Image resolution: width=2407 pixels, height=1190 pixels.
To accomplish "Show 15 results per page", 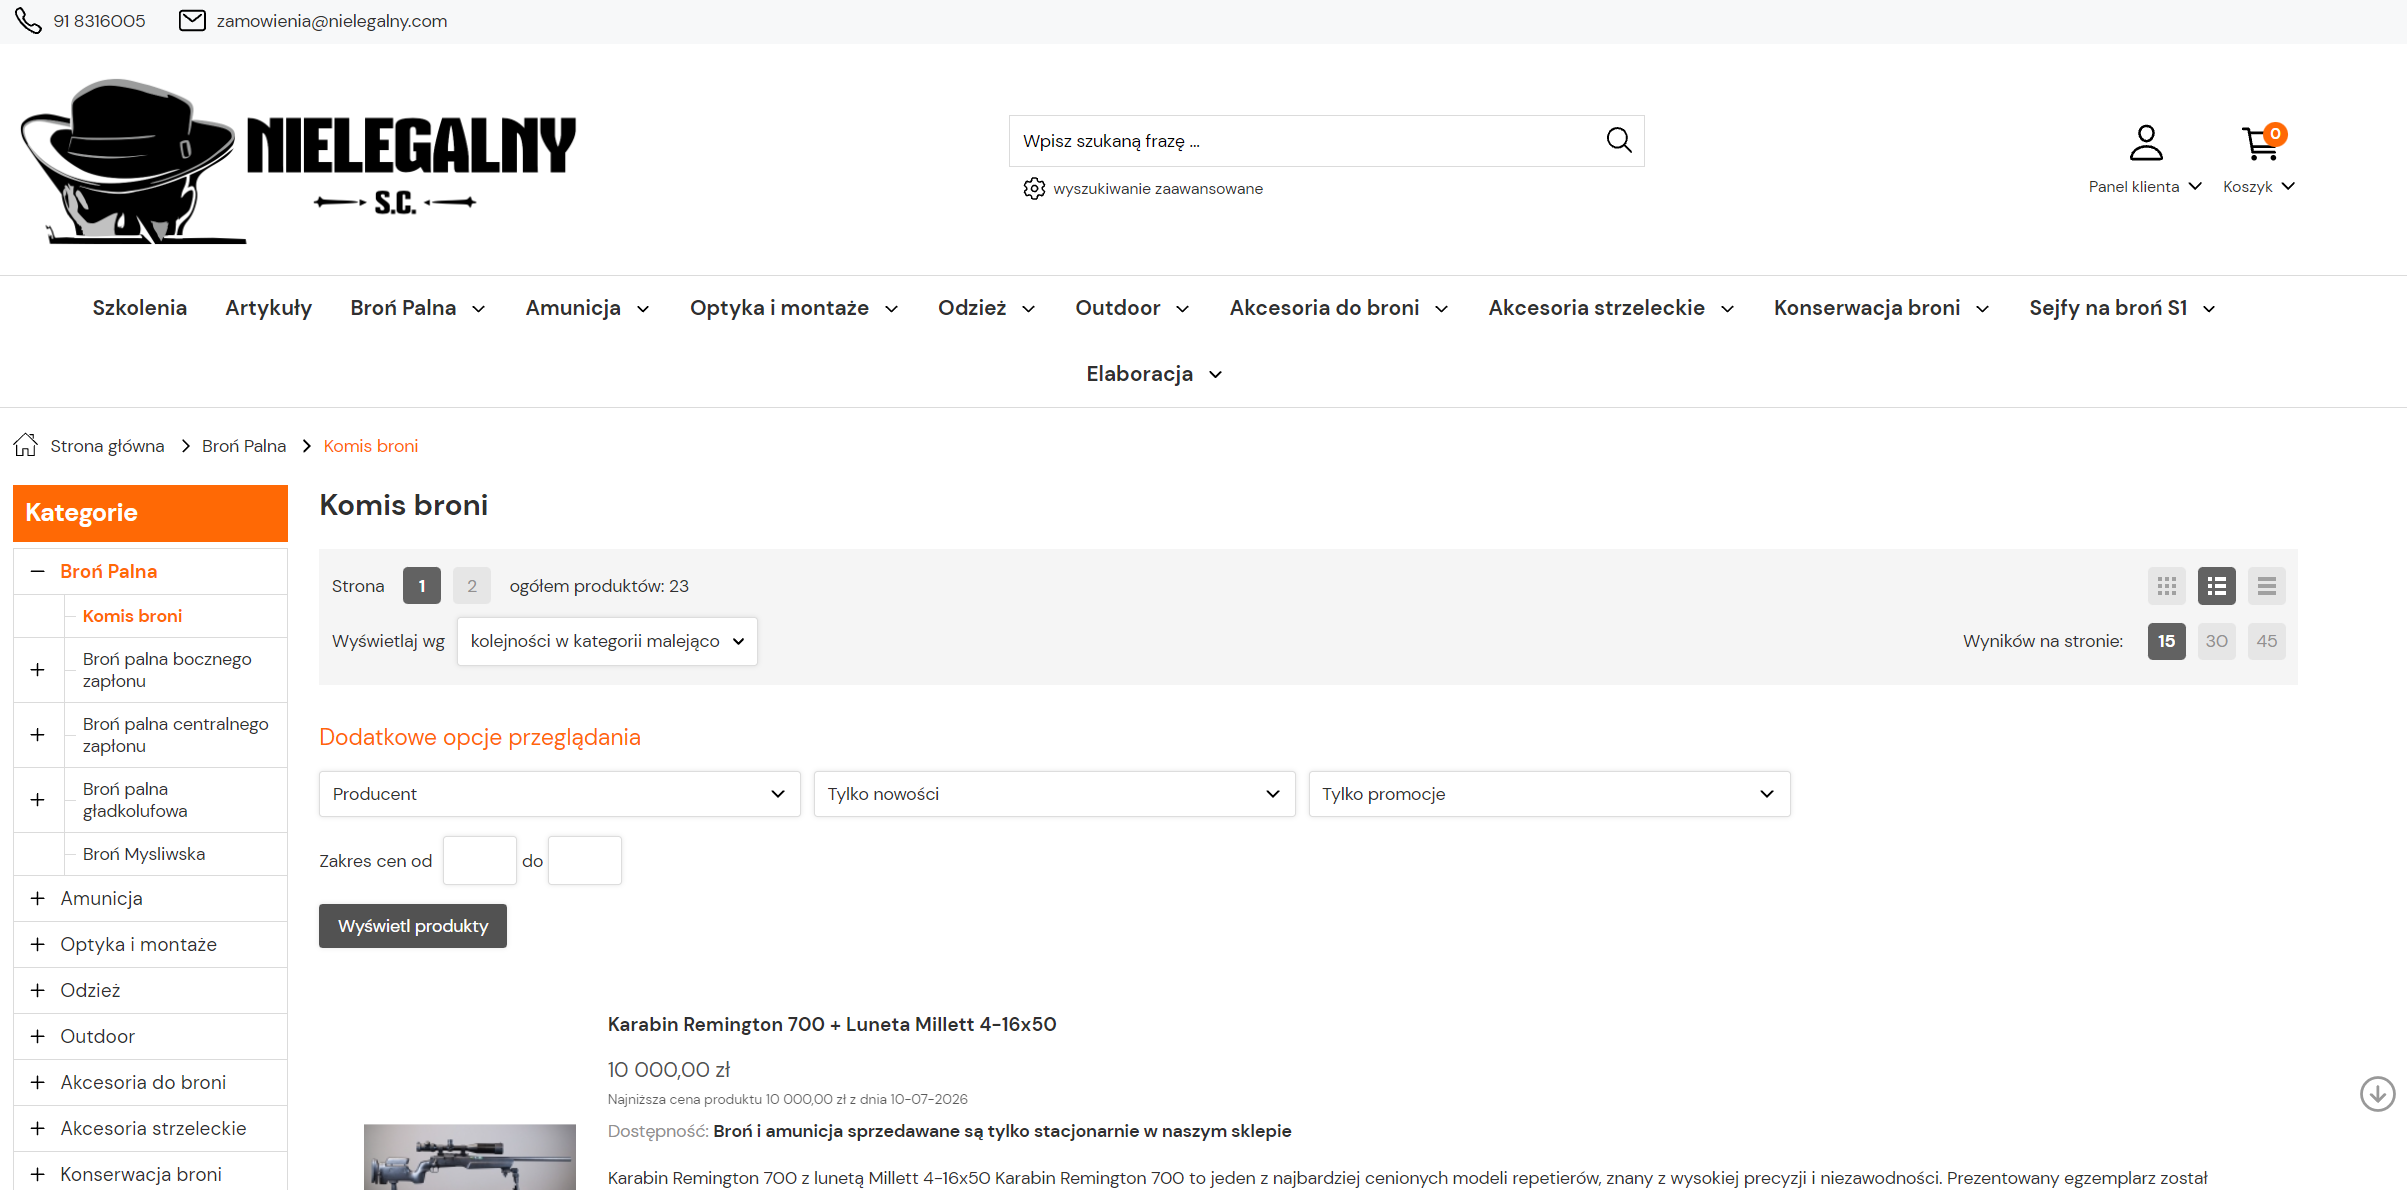I will [x=2167, y=641].
